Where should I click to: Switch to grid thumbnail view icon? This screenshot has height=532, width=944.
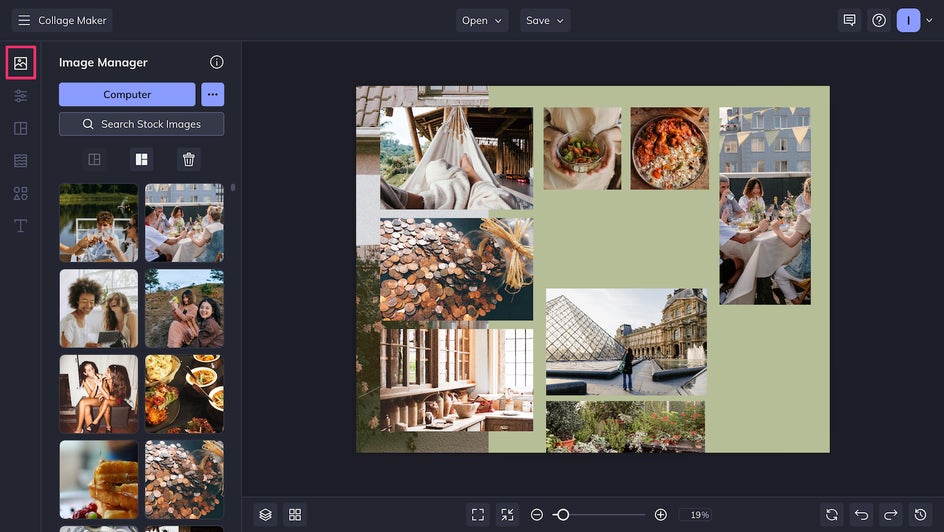(x=141, y=159)
